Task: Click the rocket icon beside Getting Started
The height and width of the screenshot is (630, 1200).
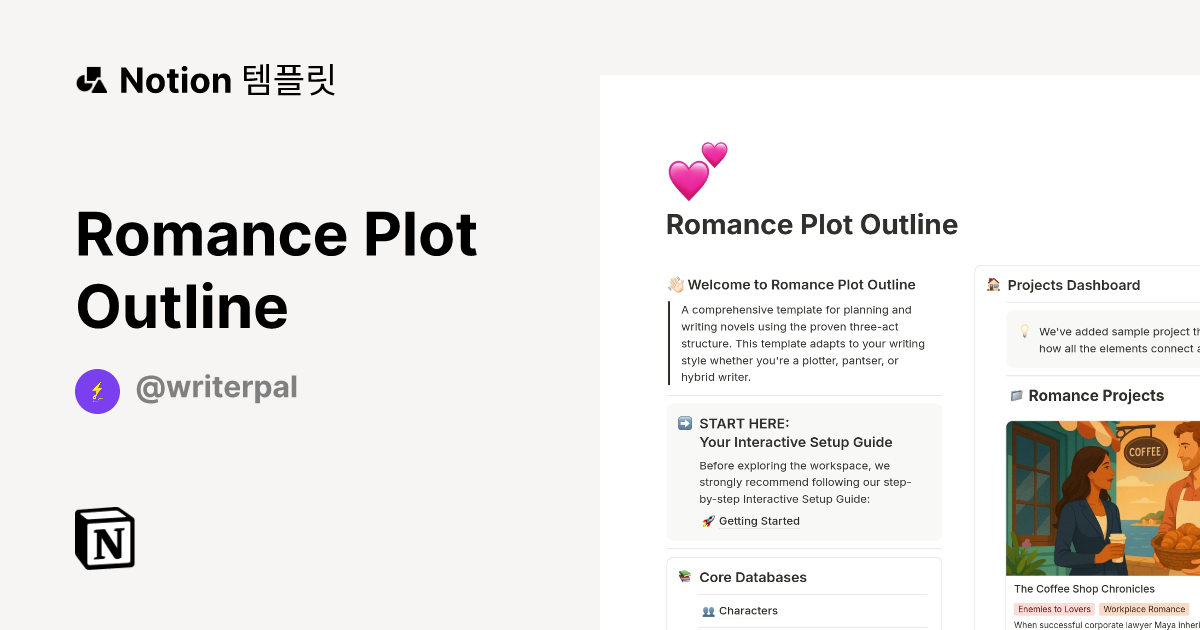Action: 707,520
